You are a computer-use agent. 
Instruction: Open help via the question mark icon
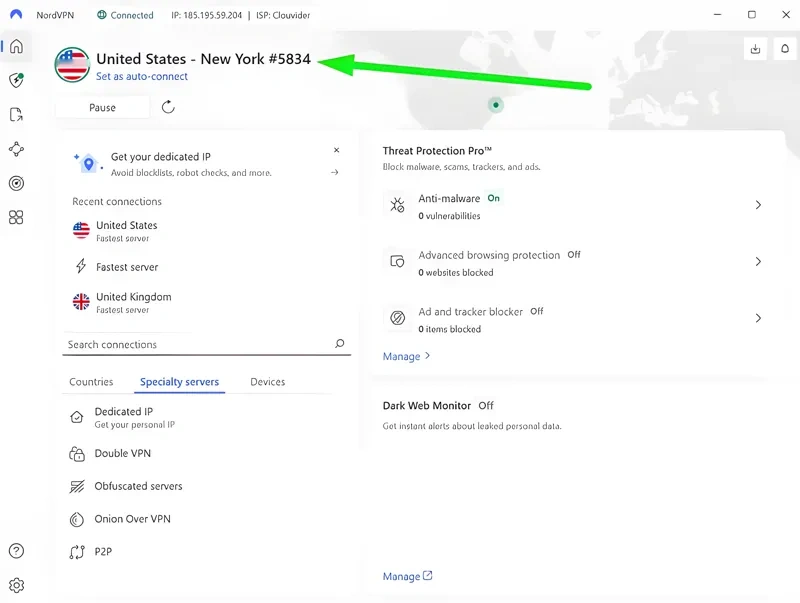[17, 551]
